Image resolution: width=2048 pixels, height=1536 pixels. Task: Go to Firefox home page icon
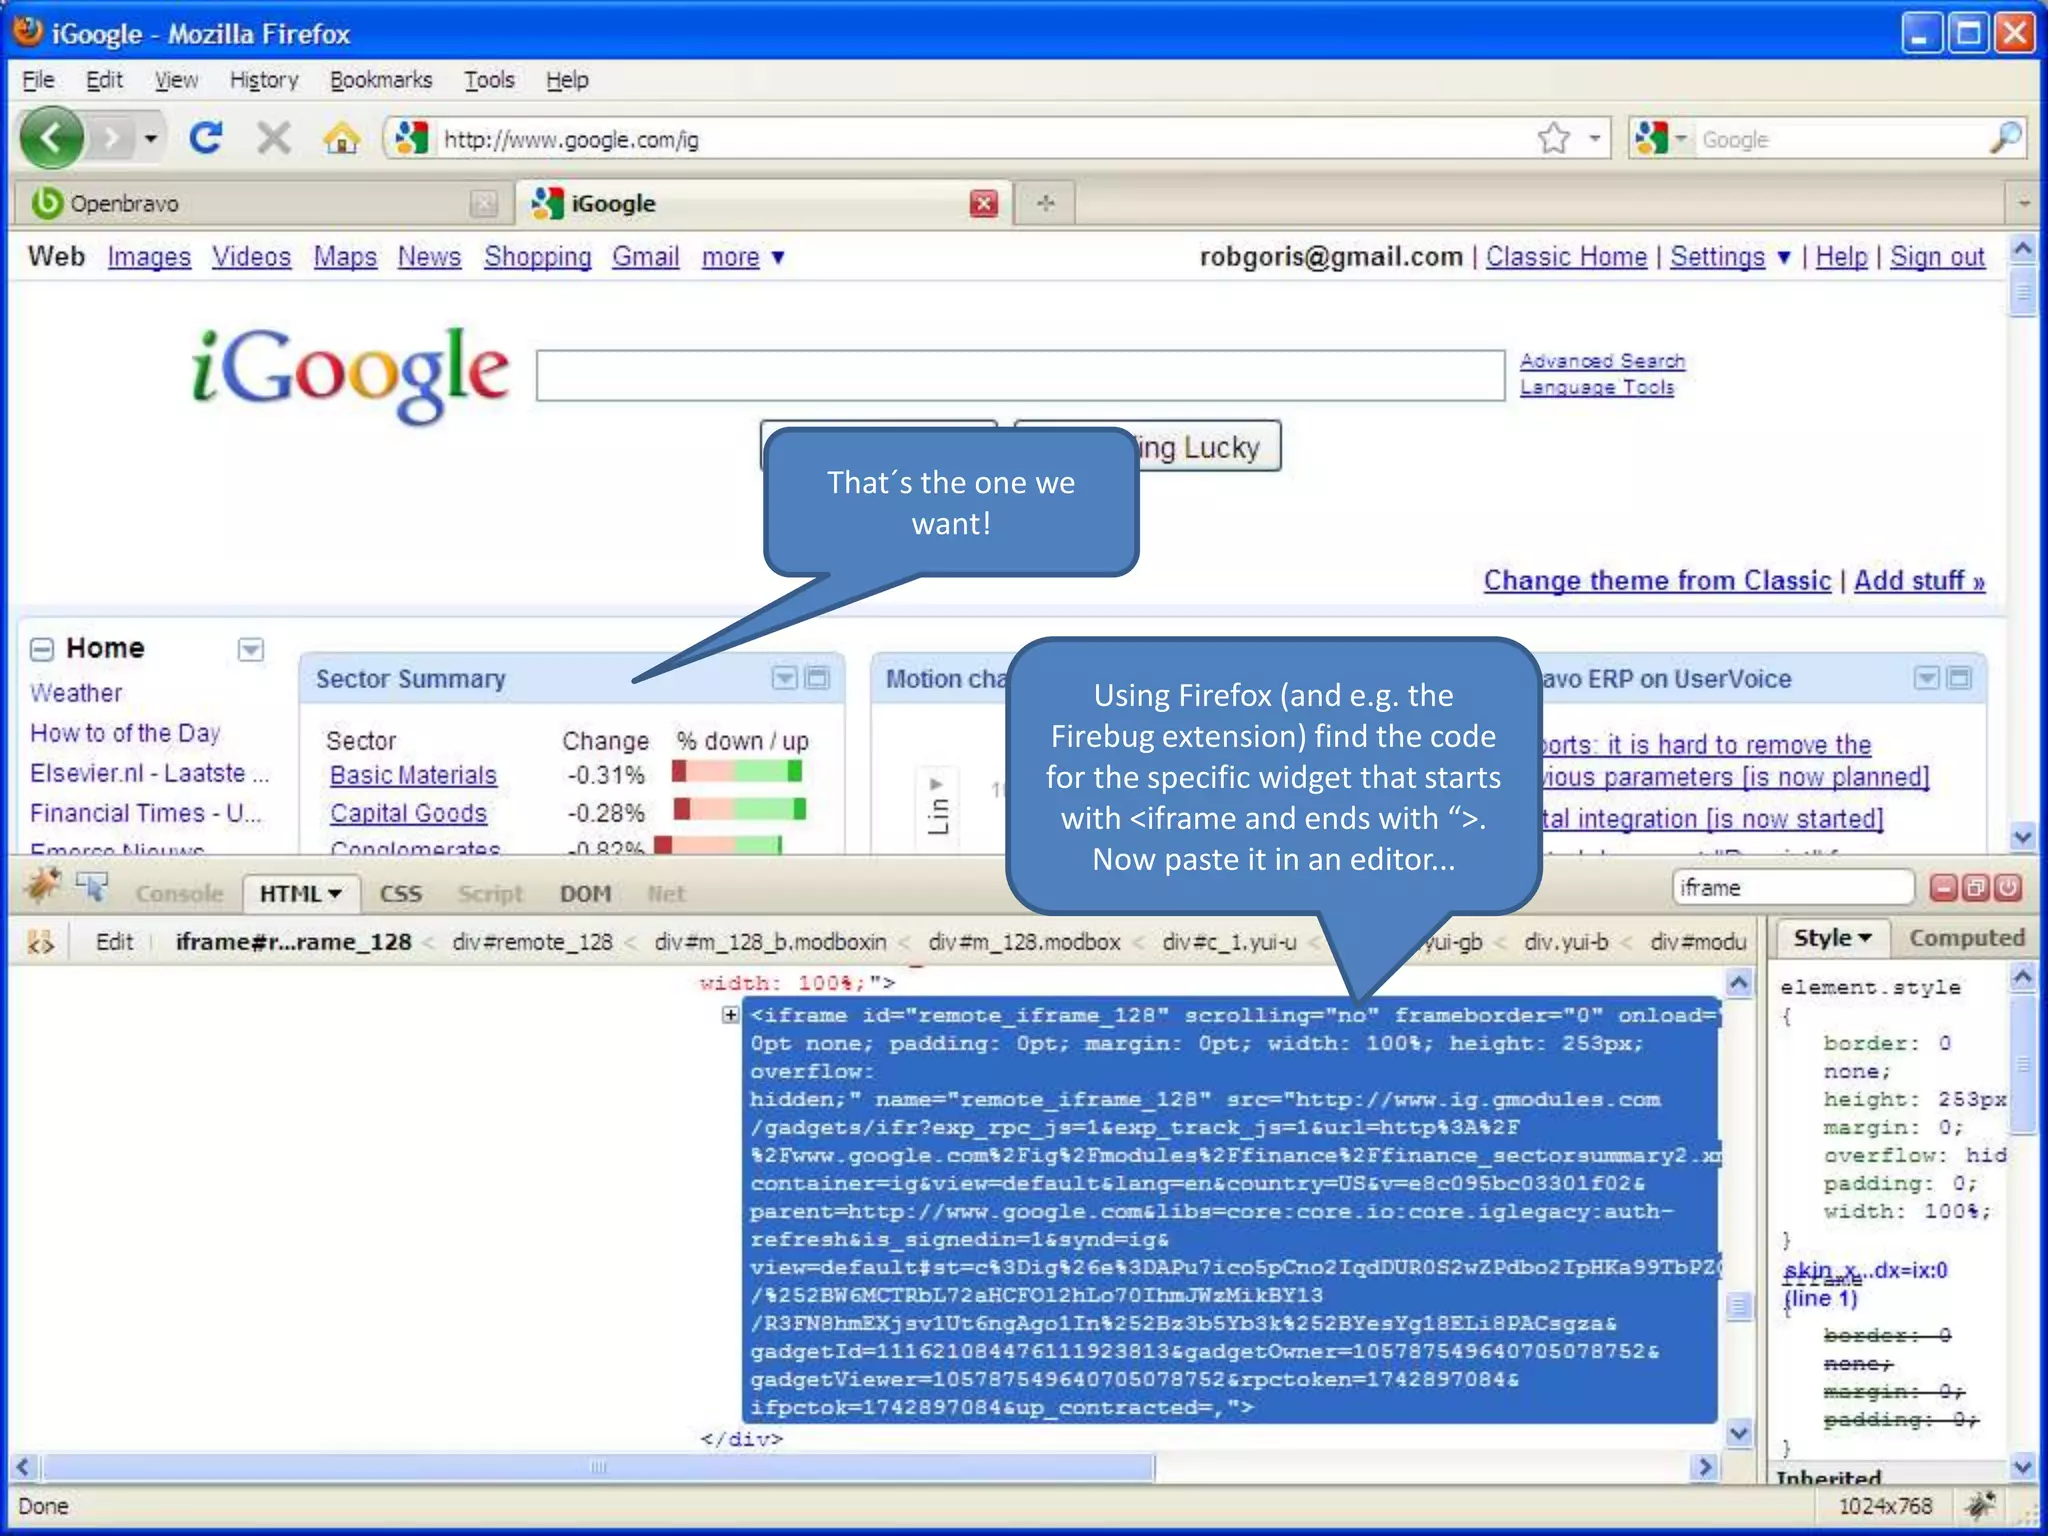341,138
